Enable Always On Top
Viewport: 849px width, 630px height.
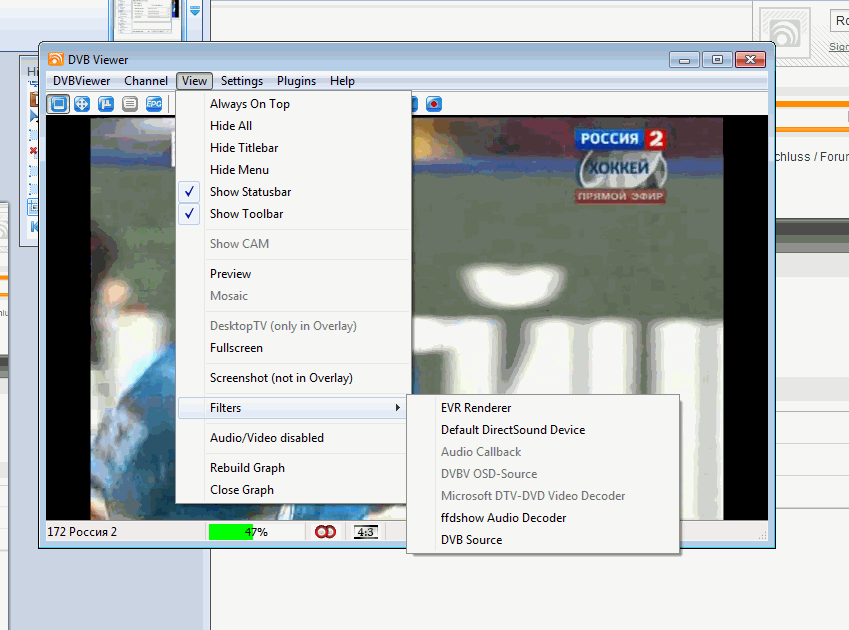(249, 104)
